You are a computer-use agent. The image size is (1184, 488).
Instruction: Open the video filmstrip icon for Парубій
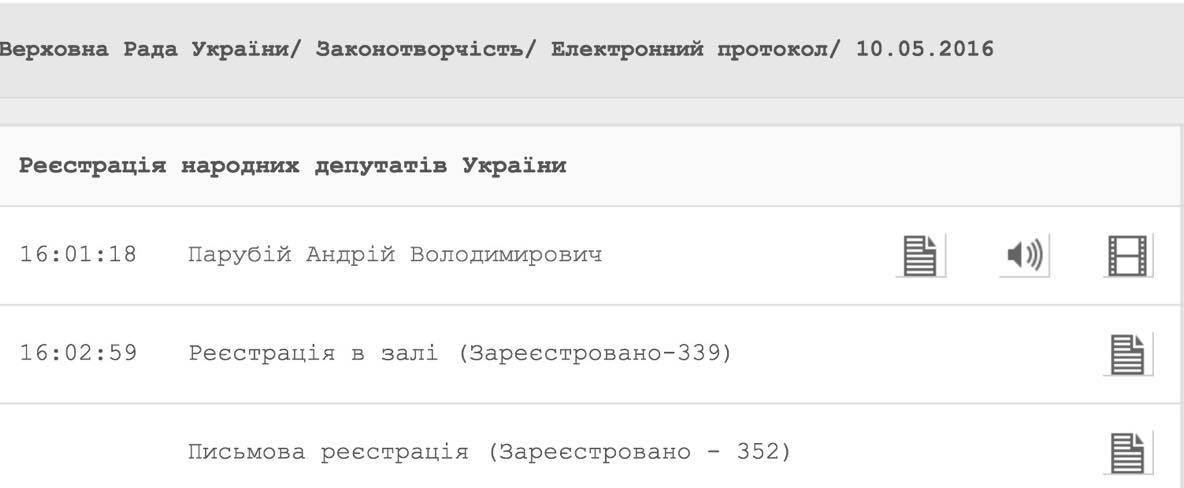(1129, 255)
